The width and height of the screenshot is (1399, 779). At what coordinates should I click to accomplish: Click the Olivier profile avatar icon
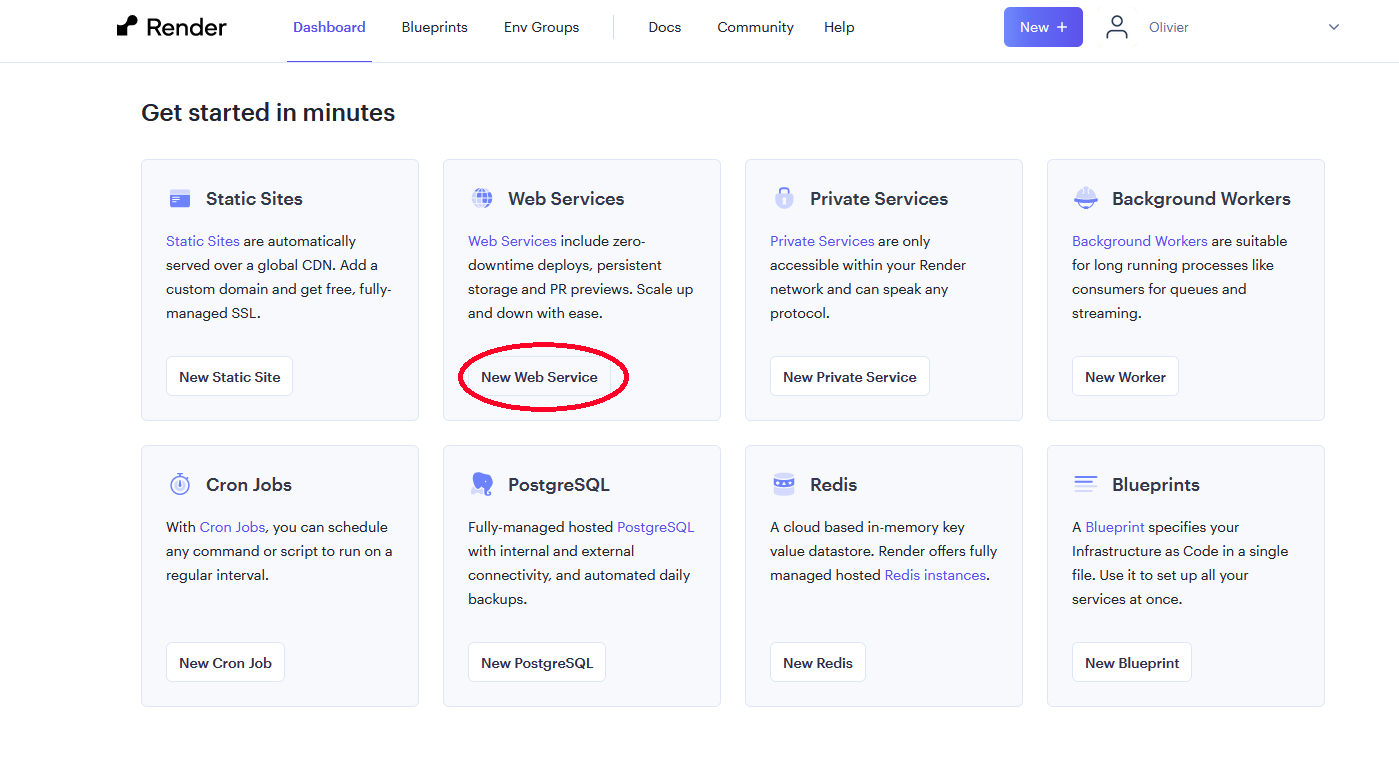tap(1116, 27)
